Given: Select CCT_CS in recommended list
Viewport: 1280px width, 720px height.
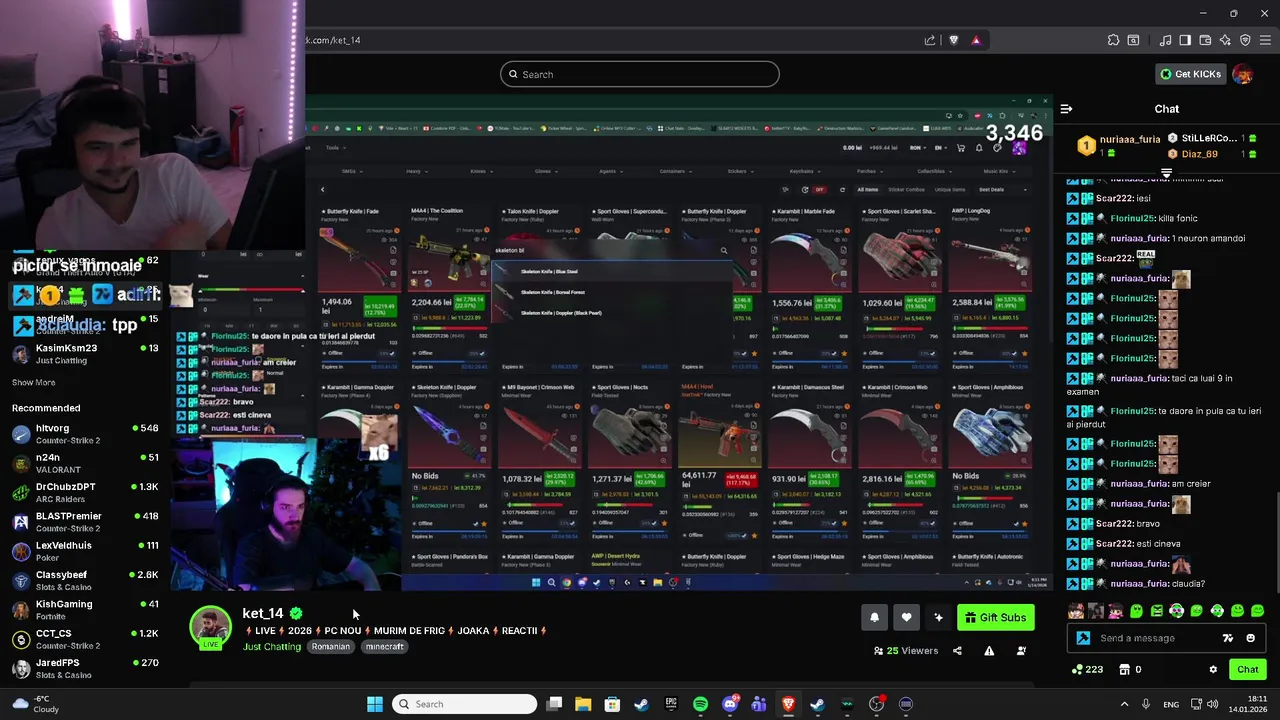Looking at the screenshot, I should point(85,639).
